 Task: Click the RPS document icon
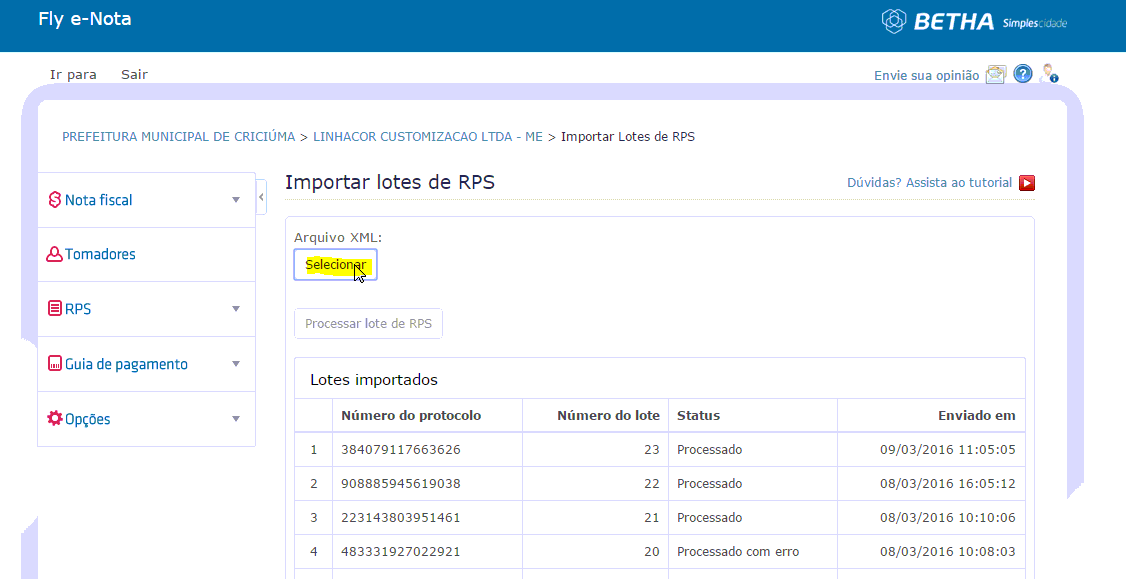click(55, 309)
